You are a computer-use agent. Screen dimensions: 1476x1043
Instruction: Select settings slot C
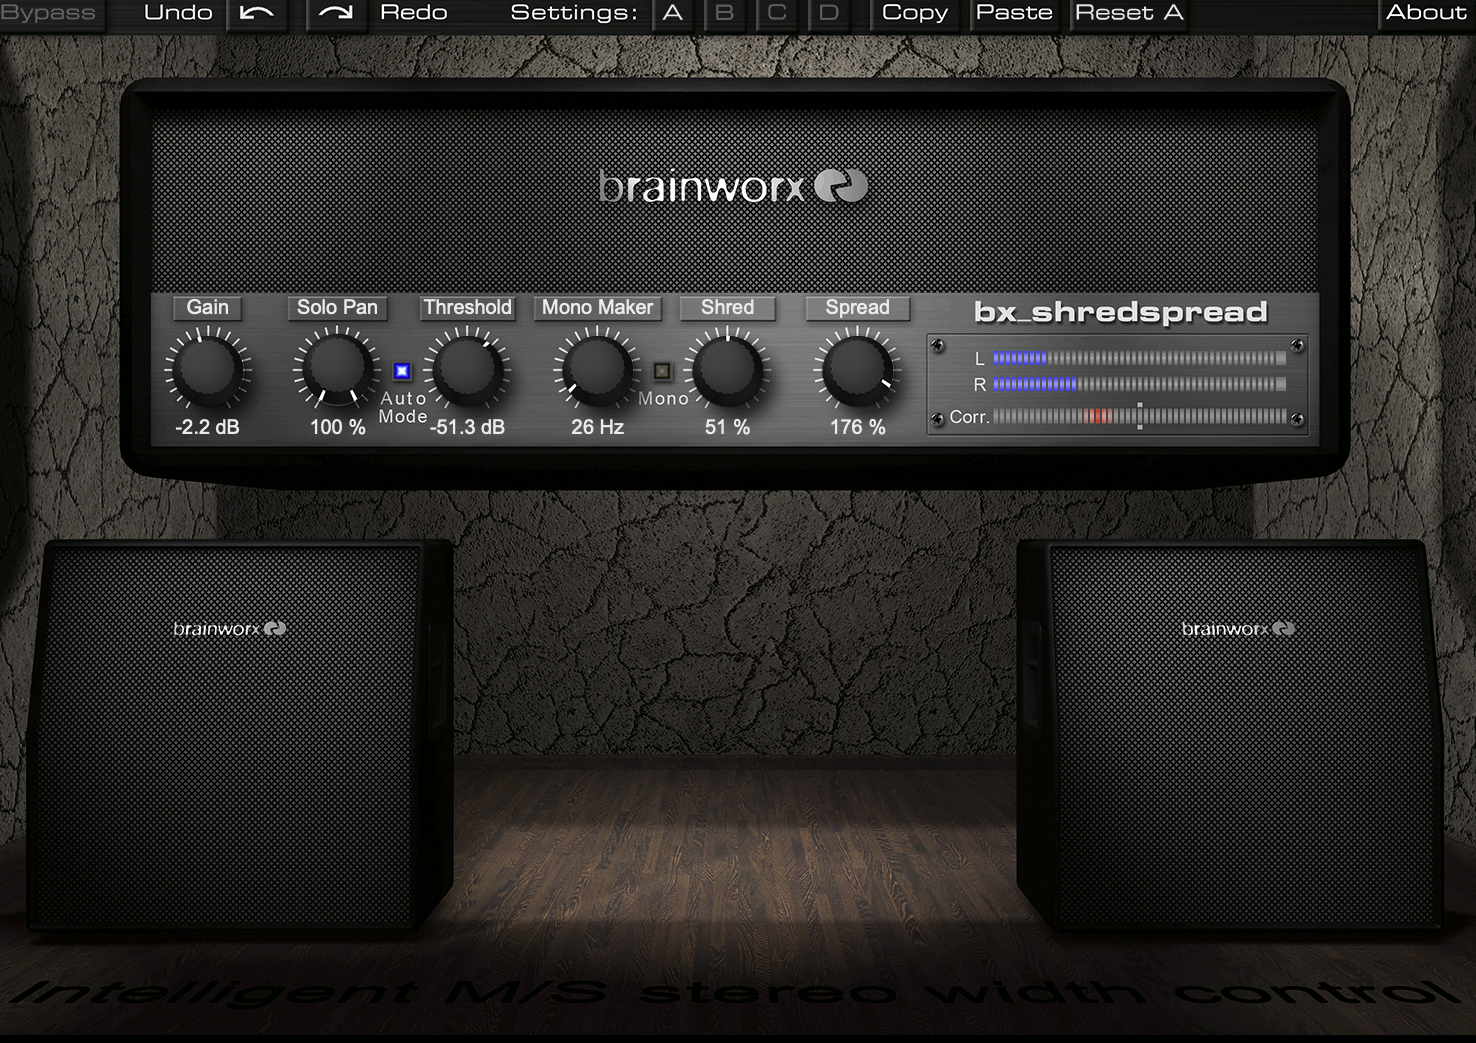point(777,13)
